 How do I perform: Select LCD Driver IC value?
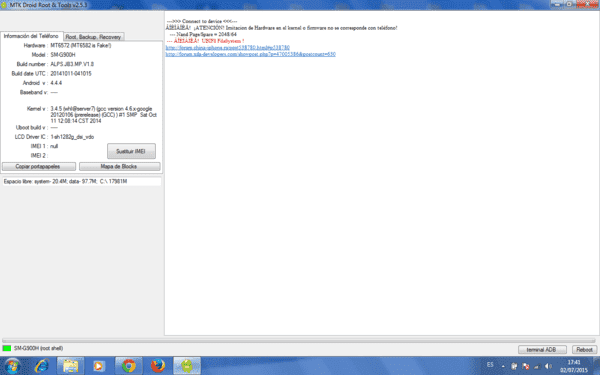72,137
